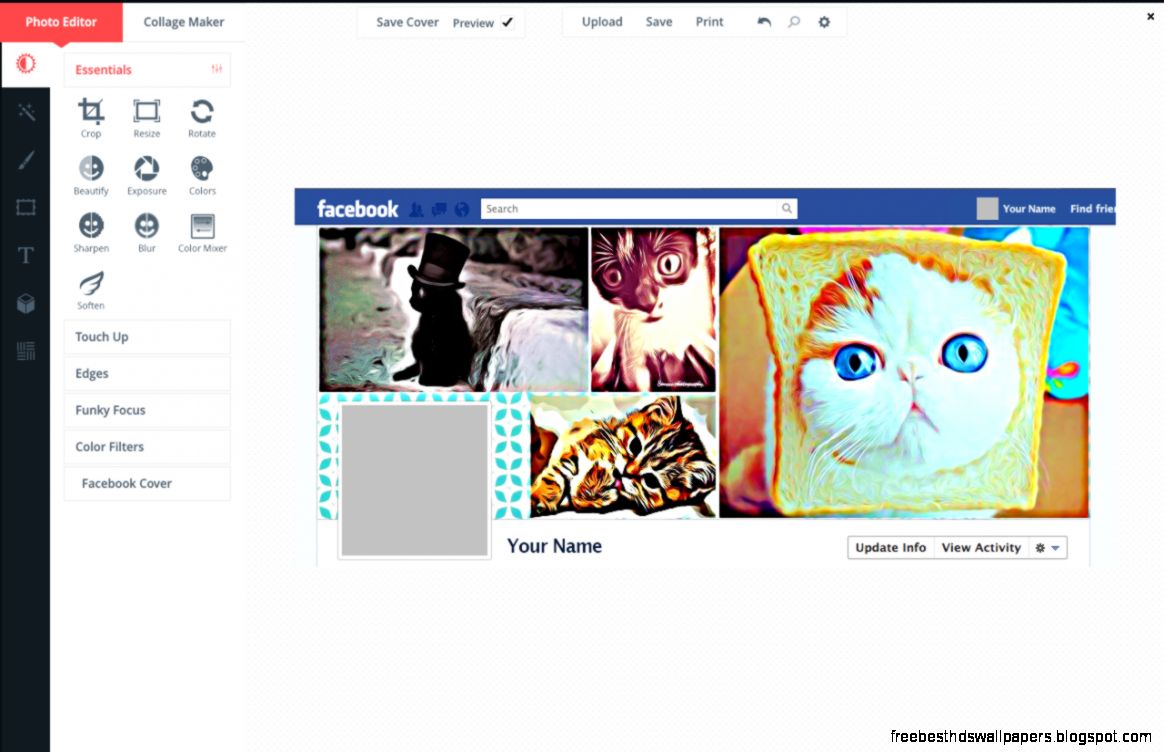Select the black cat with top hat photo

pyautogui.click(x=454, y=310)
